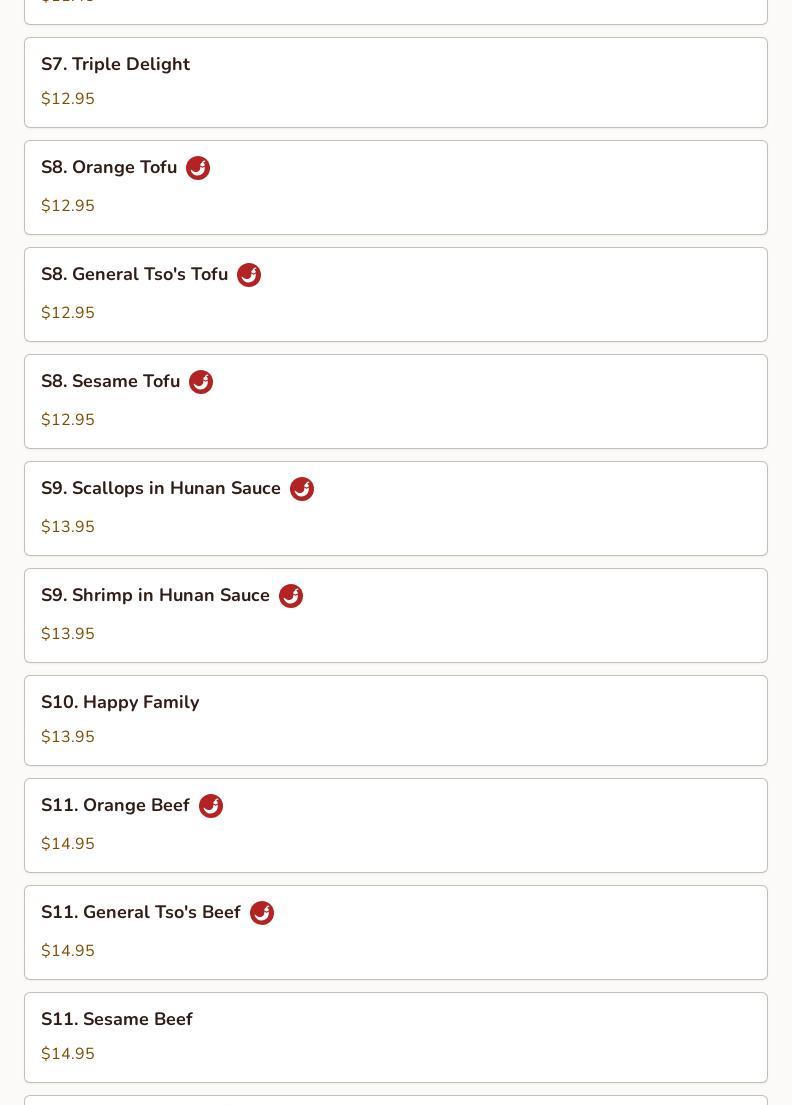Image resolution: width=792 pixels, height=1105 pixels.
Task: Select S9. Scallops in Hunan Sauce
Action: (396, 509)
